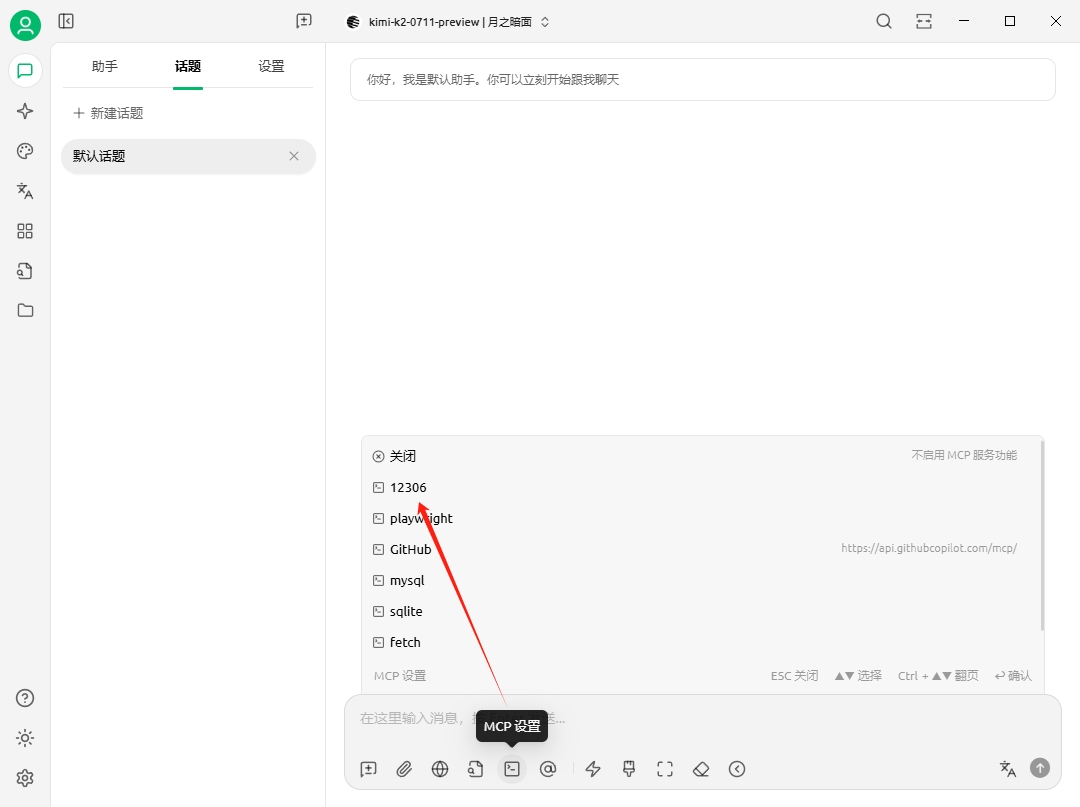Viewport: 1080px width, 807px height.
Task: Focus the message input field
Action: tap(703, 719)
